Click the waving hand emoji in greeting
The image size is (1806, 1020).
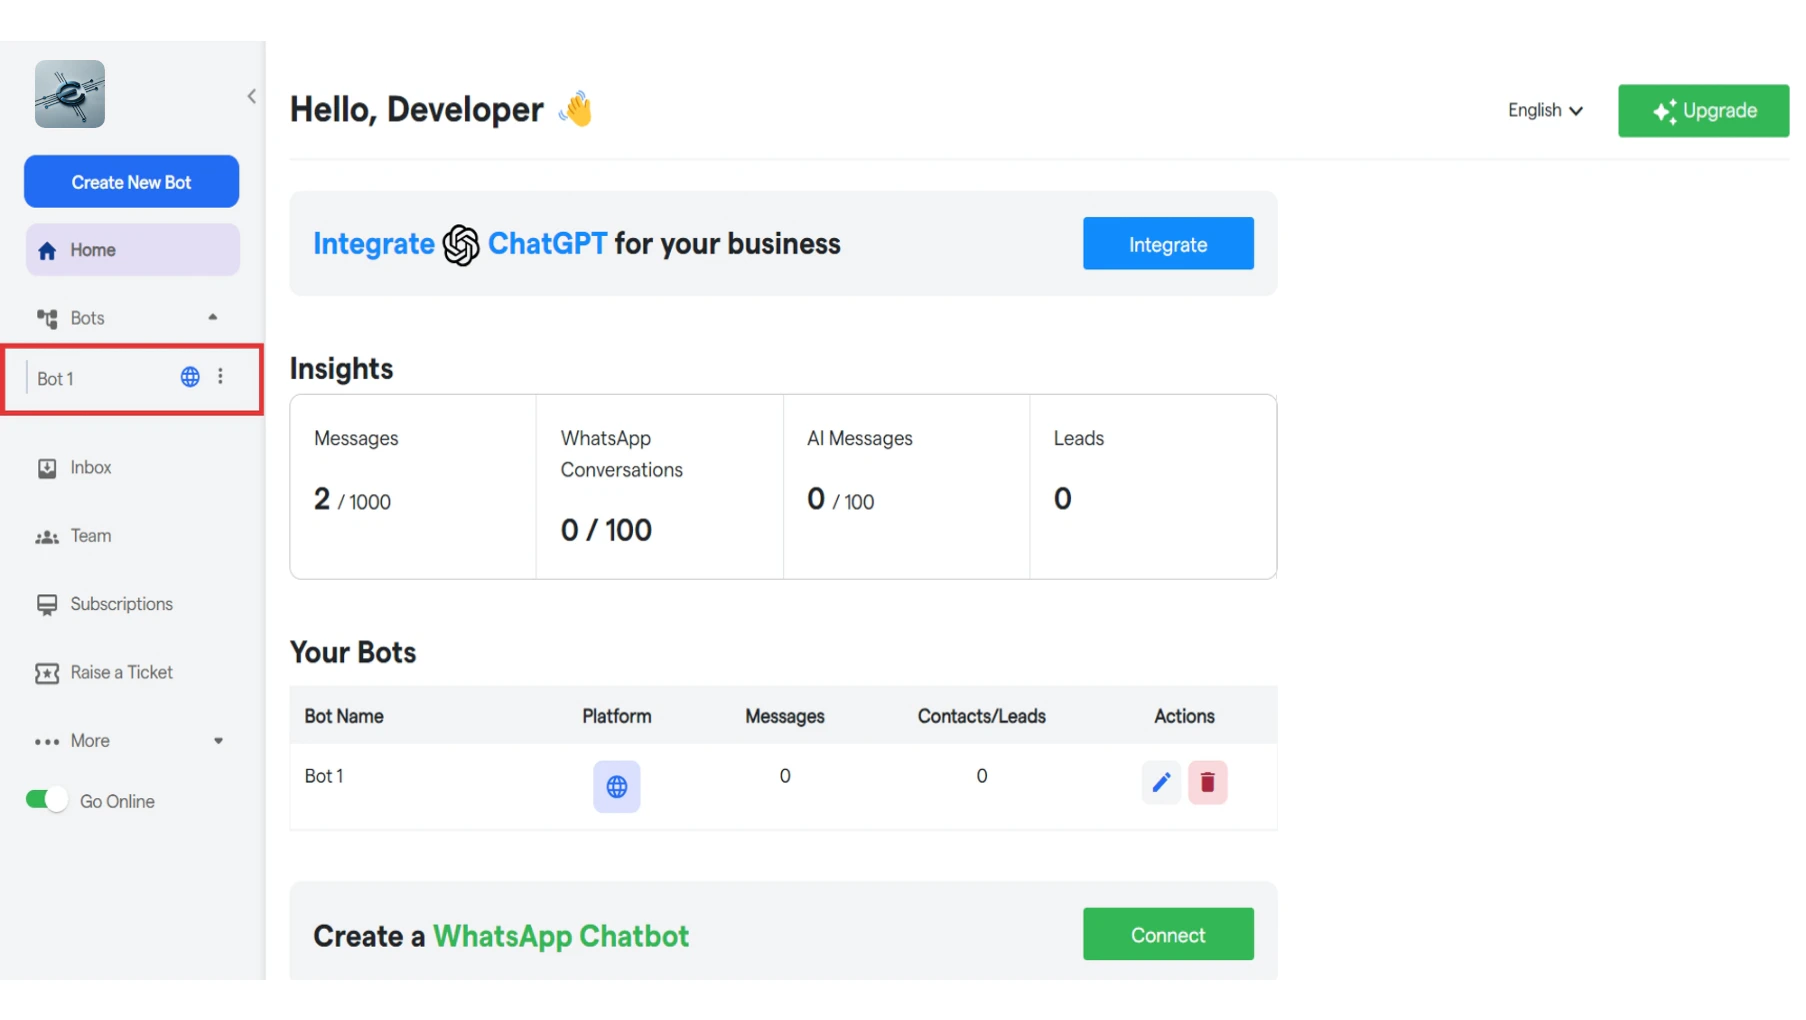click(x=576, y=109)
